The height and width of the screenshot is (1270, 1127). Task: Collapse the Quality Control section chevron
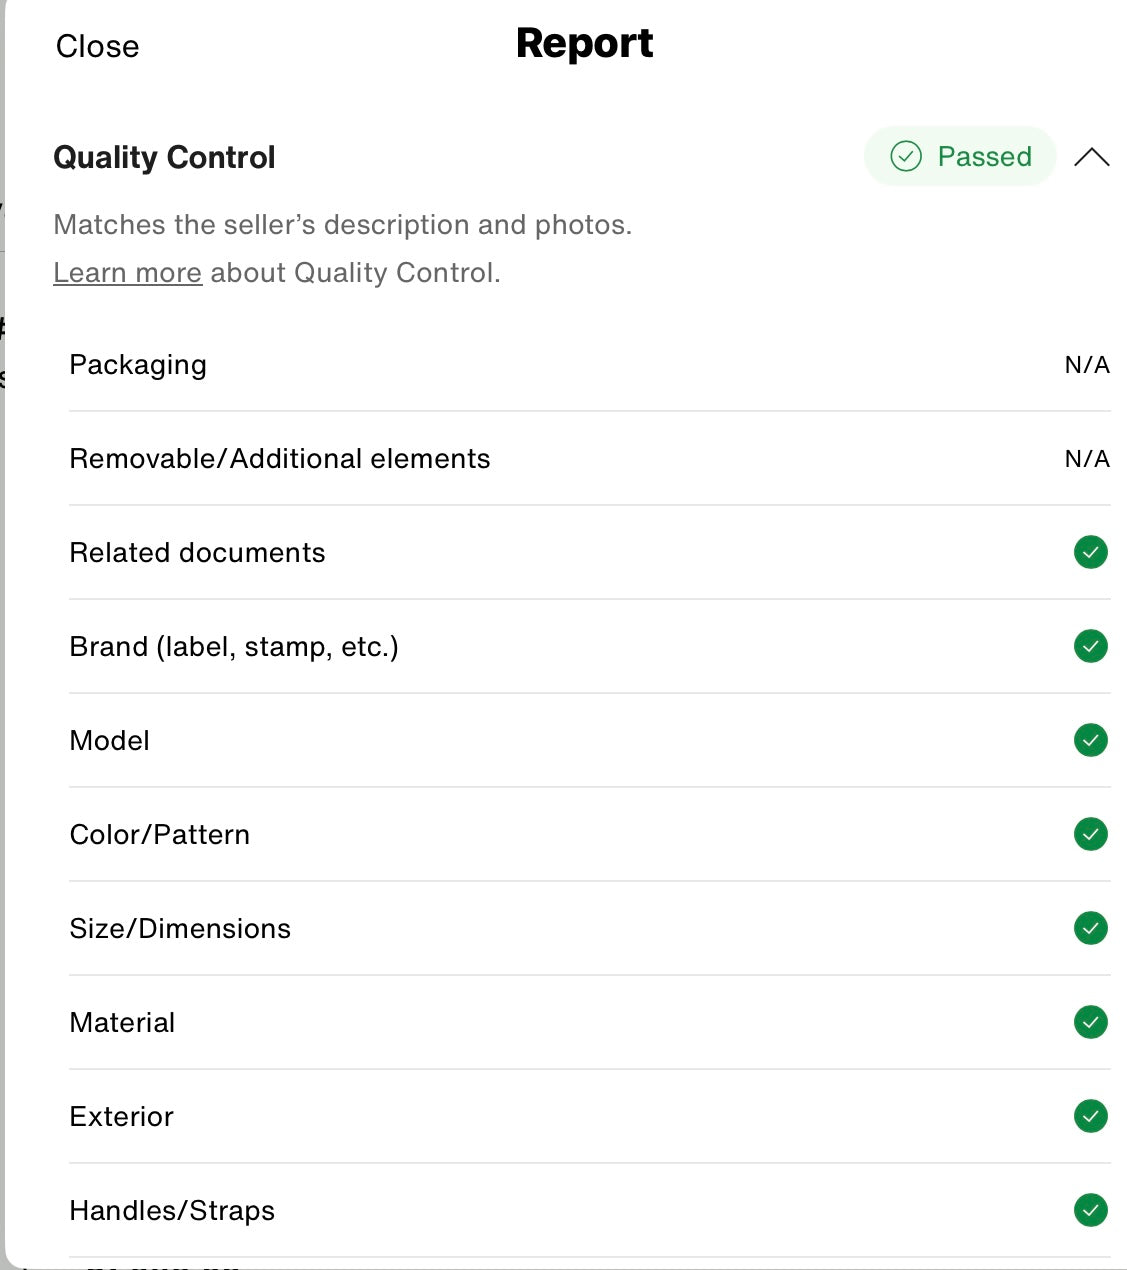(x=1091, y=157)
